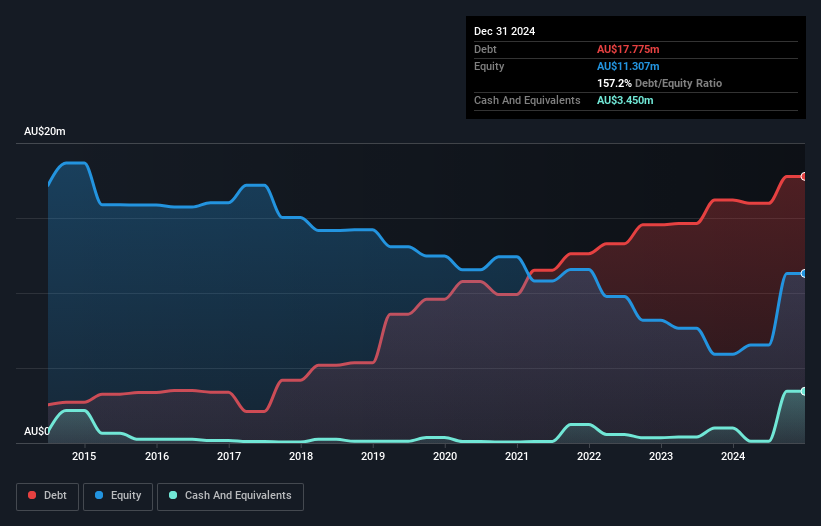Click the AU$11.307m equity value
821x526 pixels.
(x=628, y=66)
